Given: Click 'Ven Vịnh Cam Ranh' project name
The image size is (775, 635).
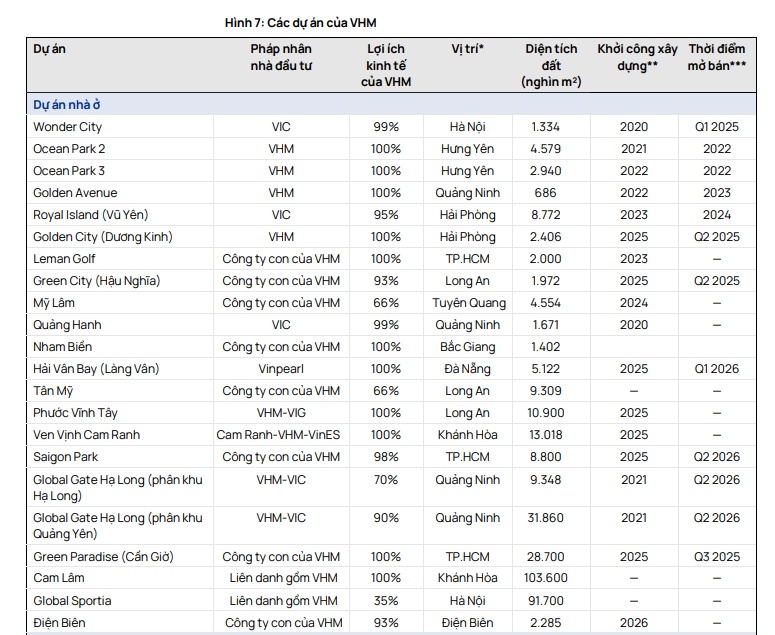Looking at the screenshot, I should pyautogui.click(x=86, y=435).
